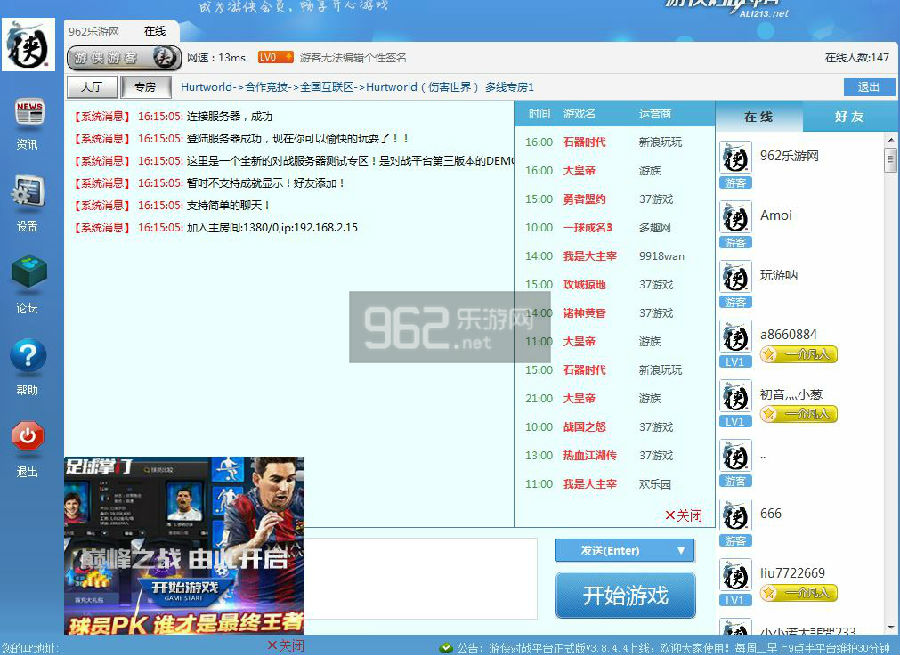The image size is (900, 655).
Task: Close the football ad with bottom 关闭
Action: click(x=286, y=646)
